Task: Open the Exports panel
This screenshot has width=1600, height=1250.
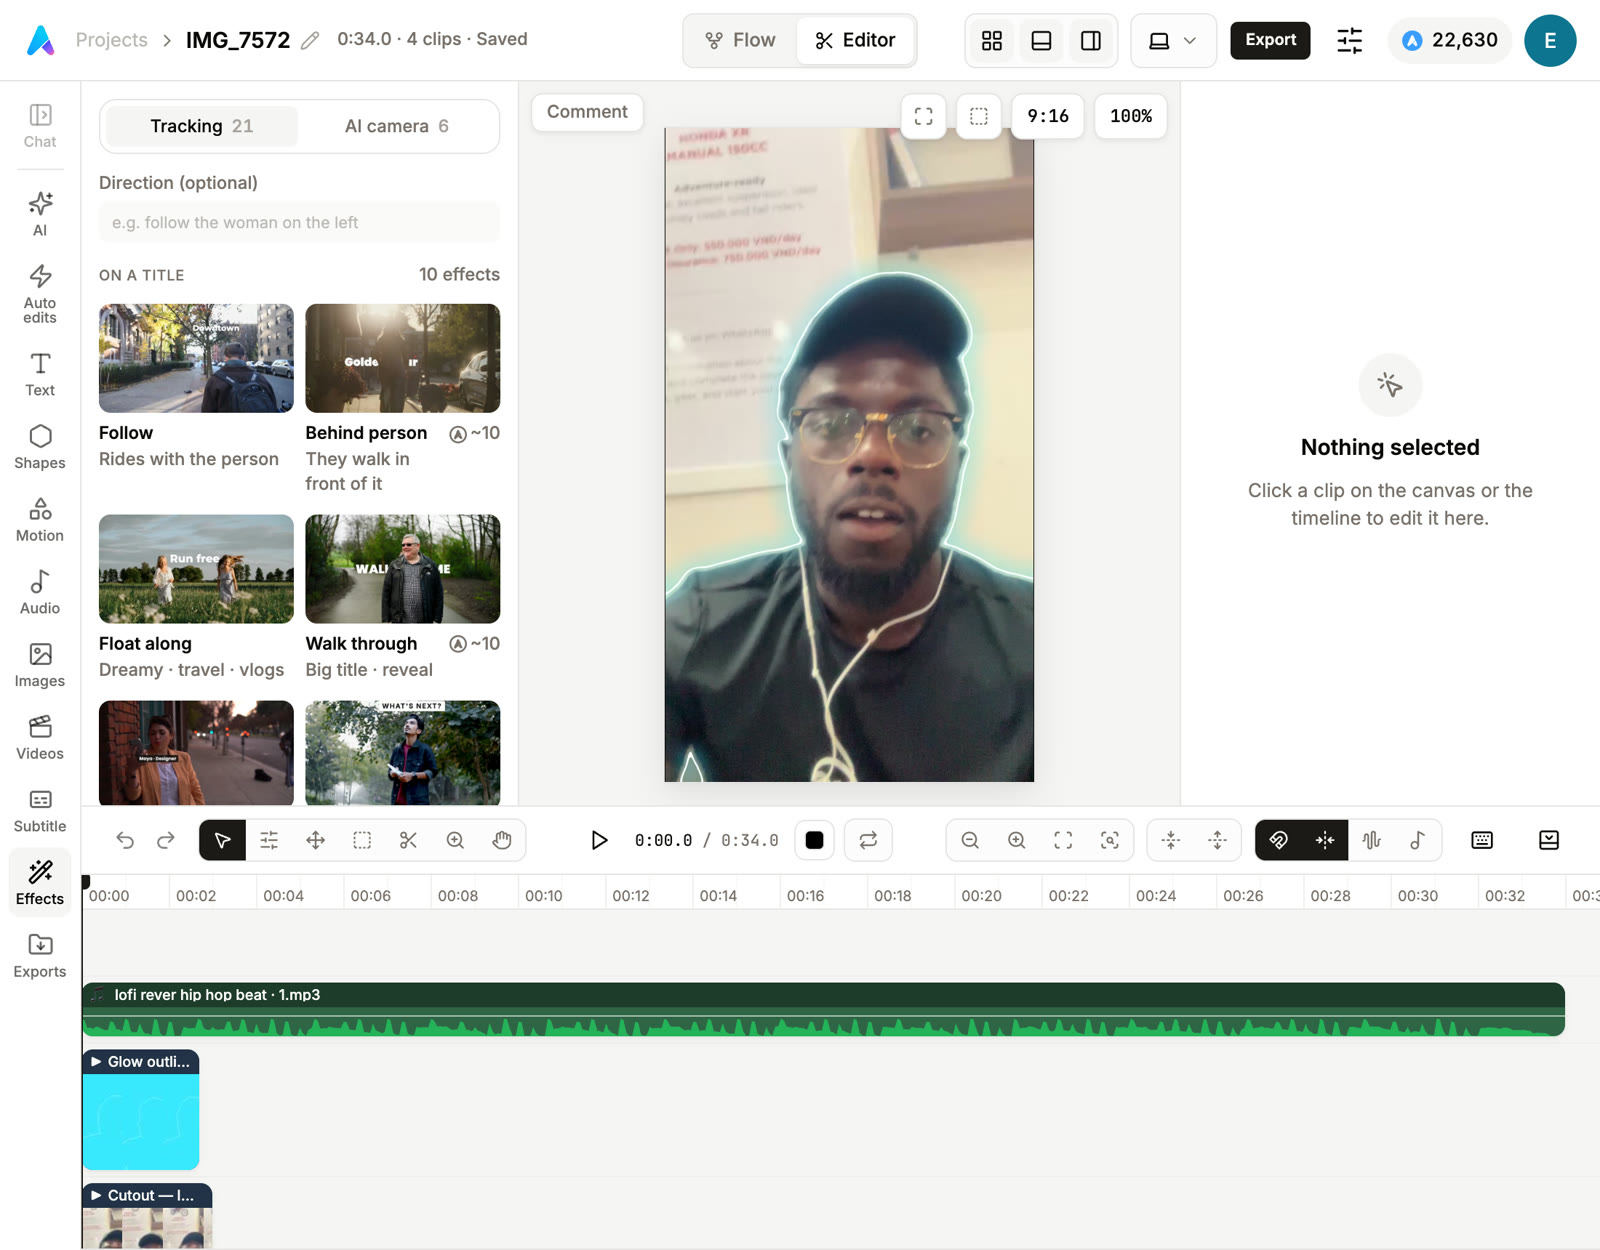Action: click(40, 956)
